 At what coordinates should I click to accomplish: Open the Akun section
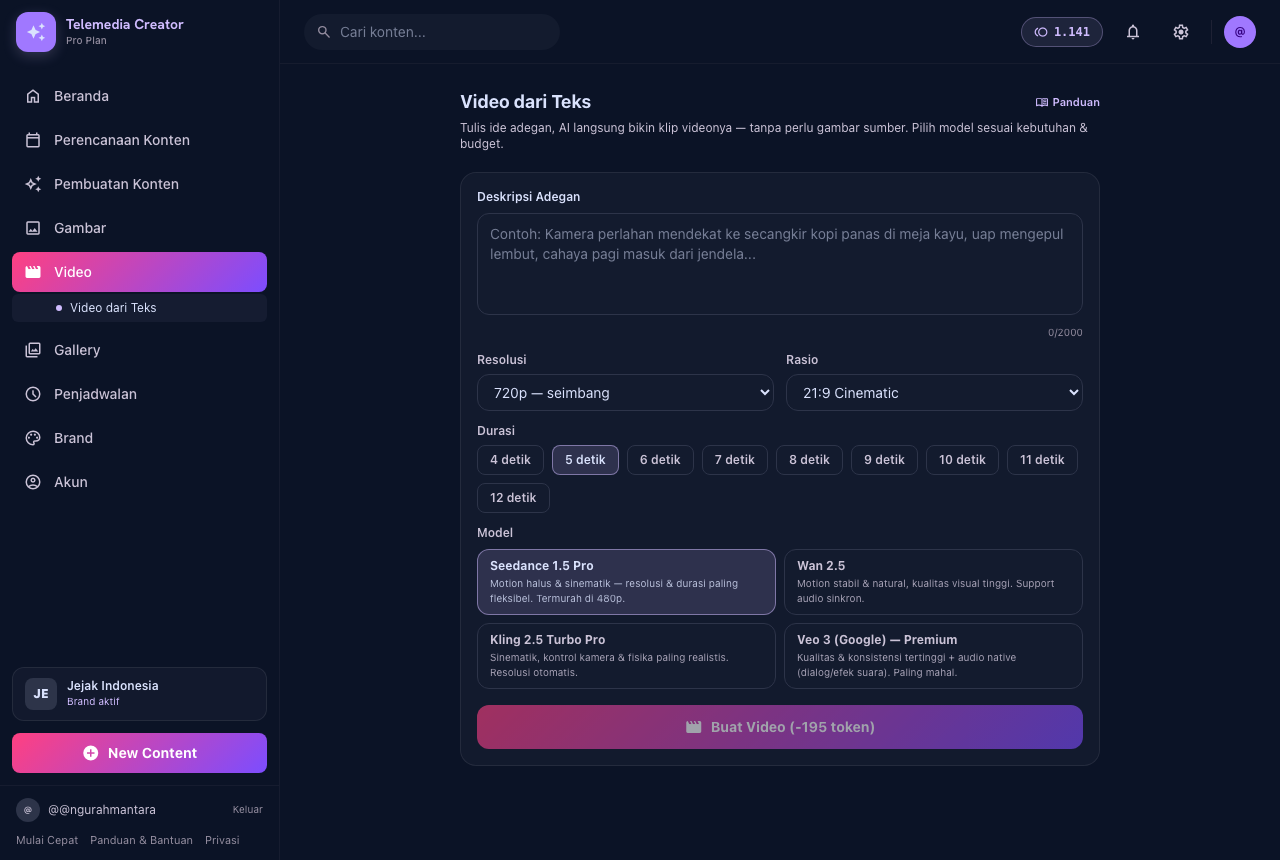[139, 482]
